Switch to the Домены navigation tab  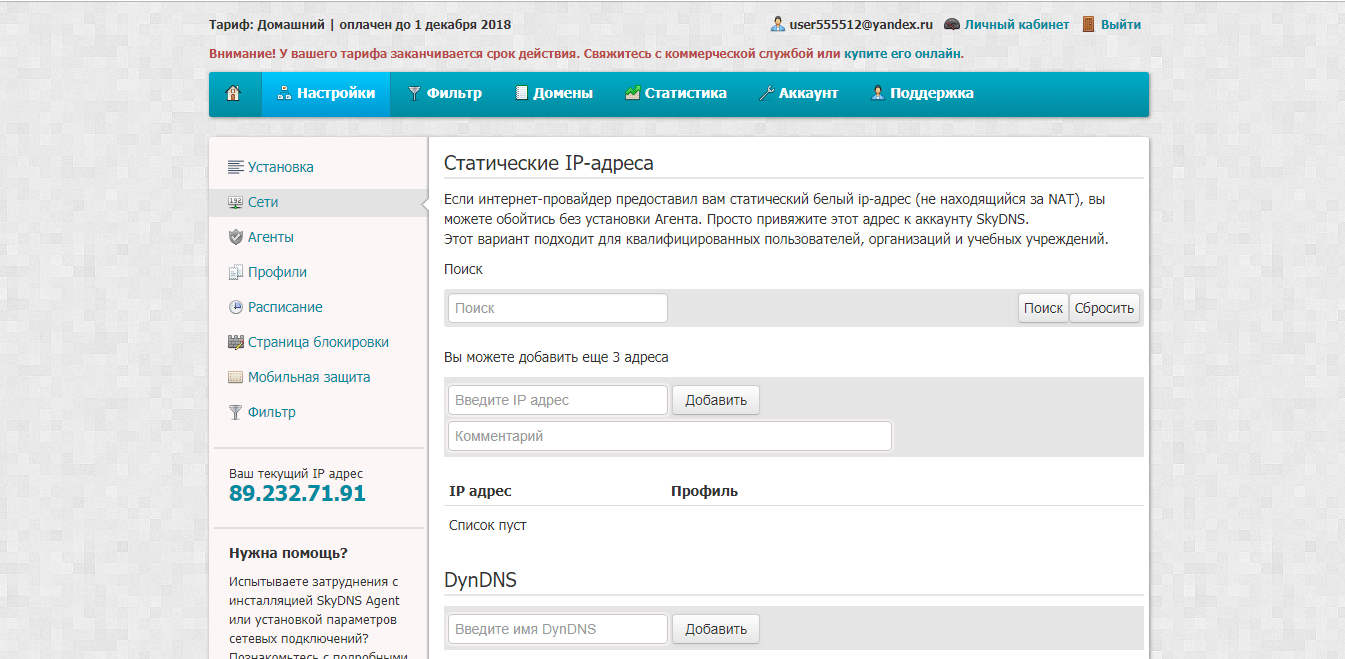(x=553, y=94)
